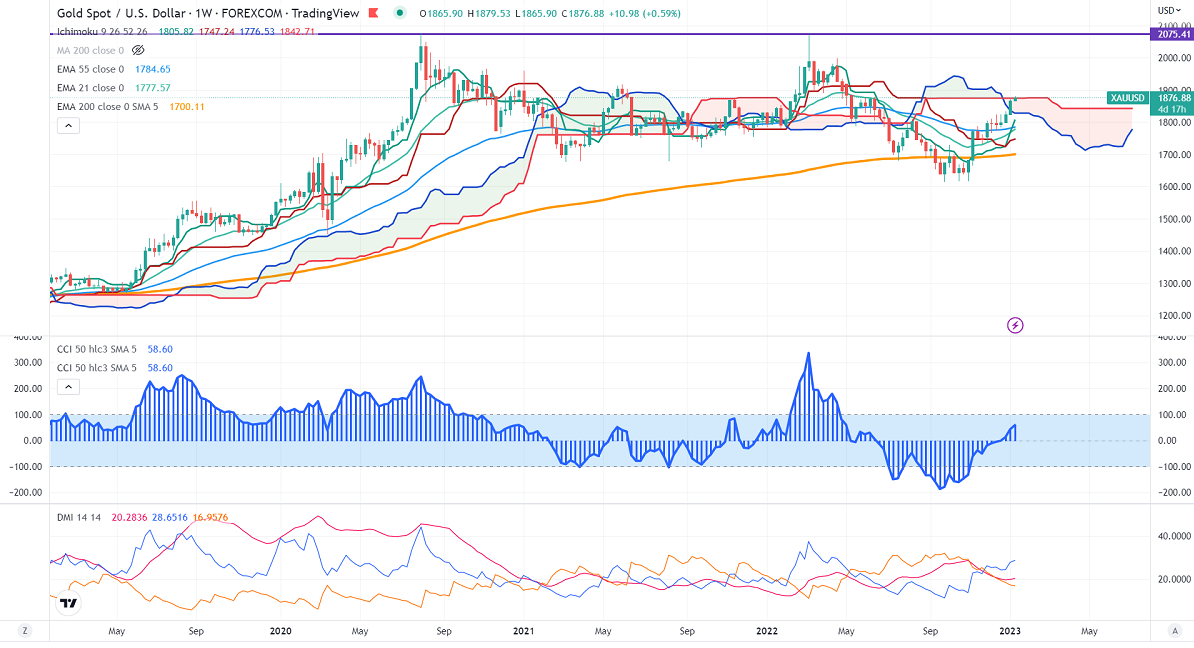
Task: Click the 2021 label on the time axis
Action: (x=523, y=631)
